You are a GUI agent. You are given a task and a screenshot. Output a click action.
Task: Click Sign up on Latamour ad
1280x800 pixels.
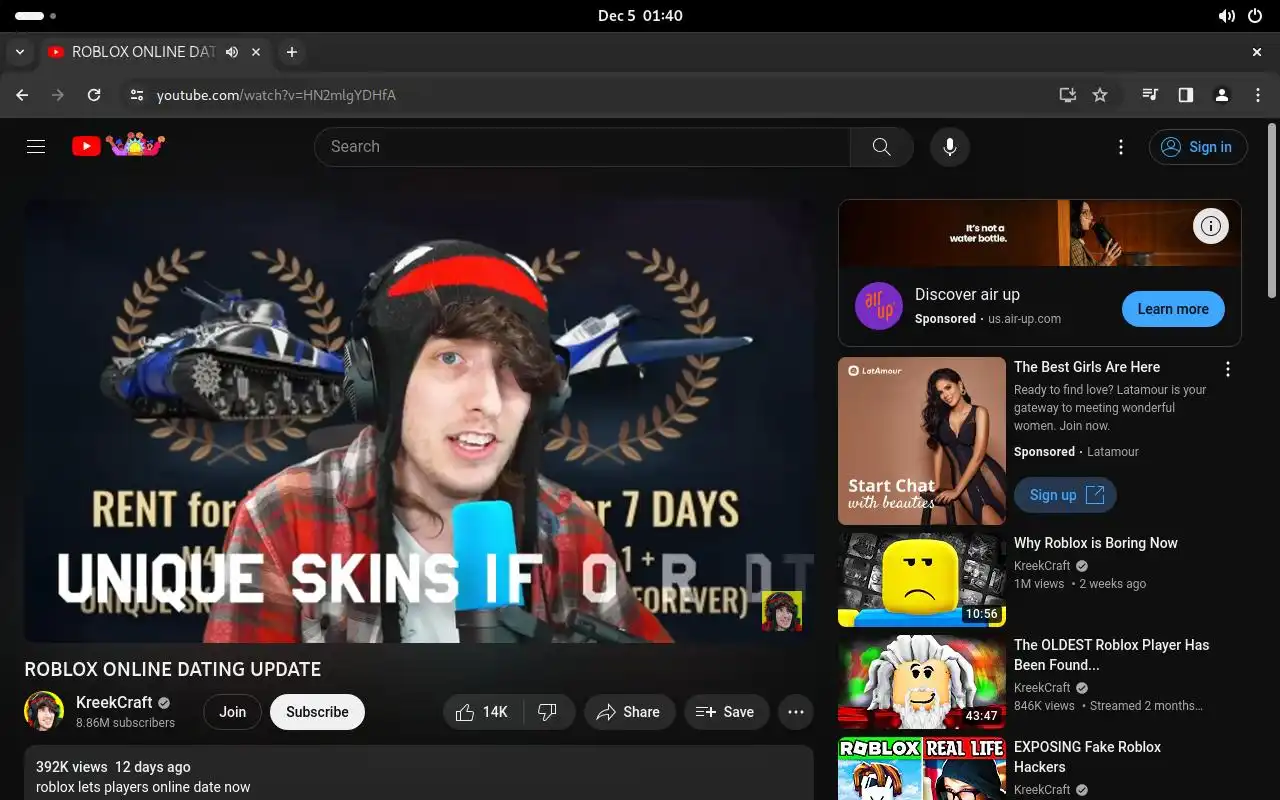(x=1065, y=495)
